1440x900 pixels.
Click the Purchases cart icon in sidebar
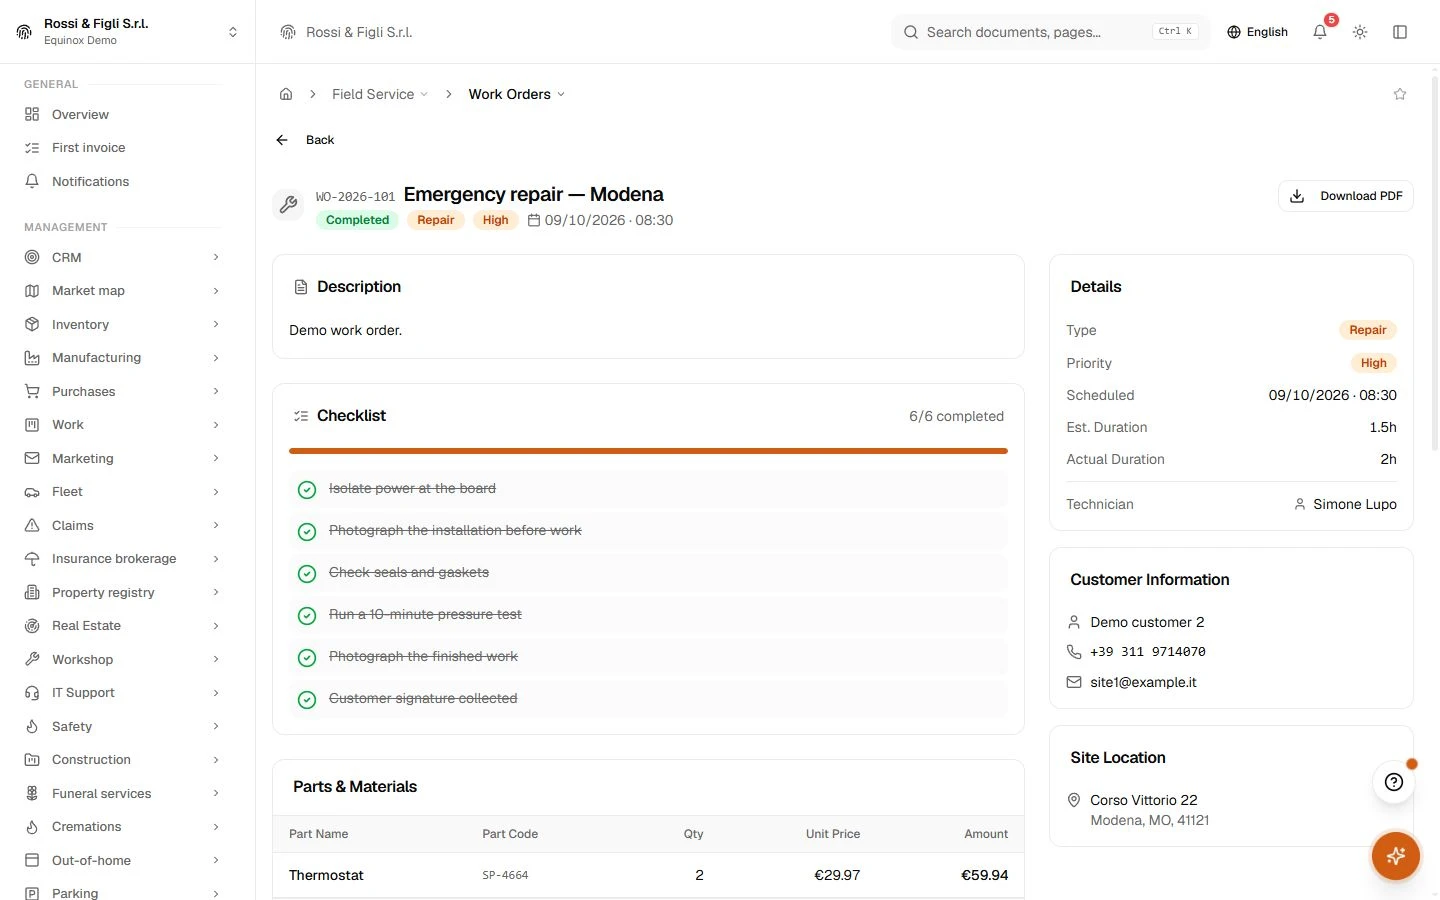pos(32,392)
